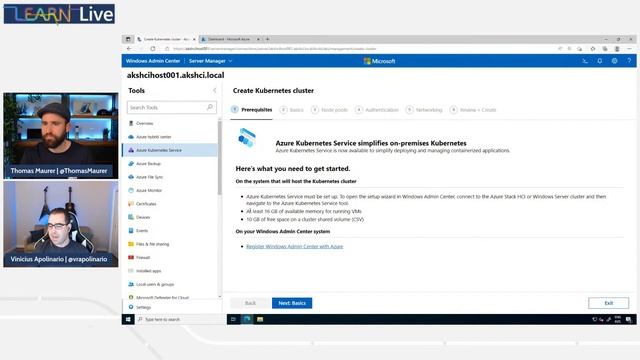Image resolution: width=640 pixels, height=360 pixels.
Task: Open browser extensions icon in toolbar
Action: (593, 49)
